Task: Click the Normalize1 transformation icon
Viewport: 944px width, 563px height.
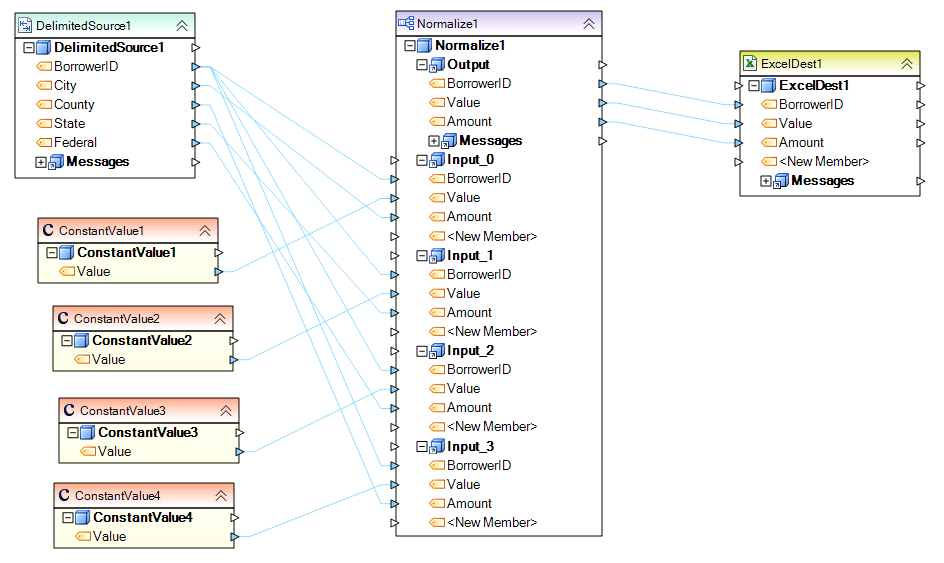Action: (406, 23)
